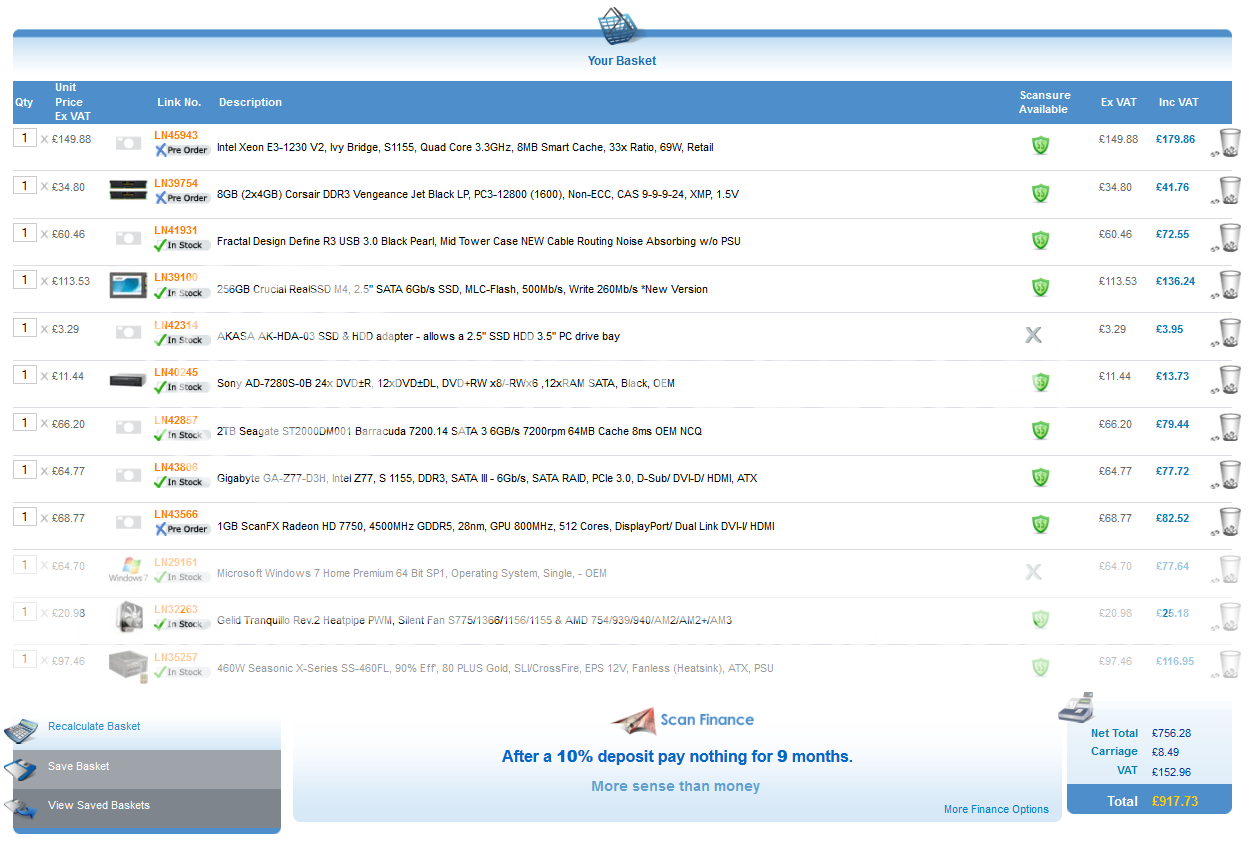1251x842 pixels.
Task: Click the quantity field for Intel Xeon E3-1230
Action: tap(25, 138)
